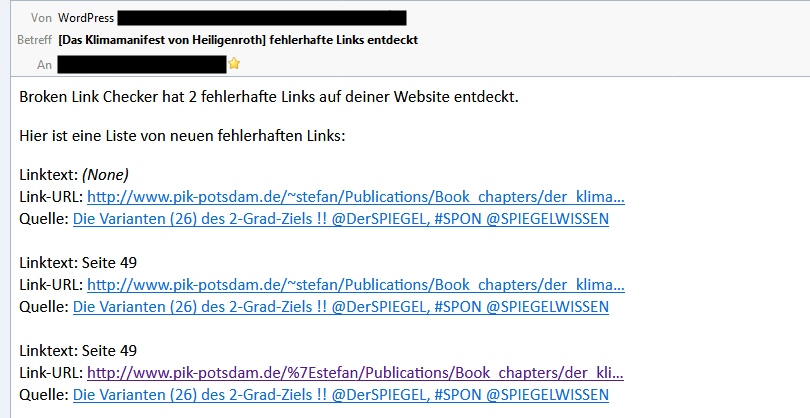Open Quelle link below the (None) entry
The width and height of the screenshot is (810, 418).
tap(341, 219)
